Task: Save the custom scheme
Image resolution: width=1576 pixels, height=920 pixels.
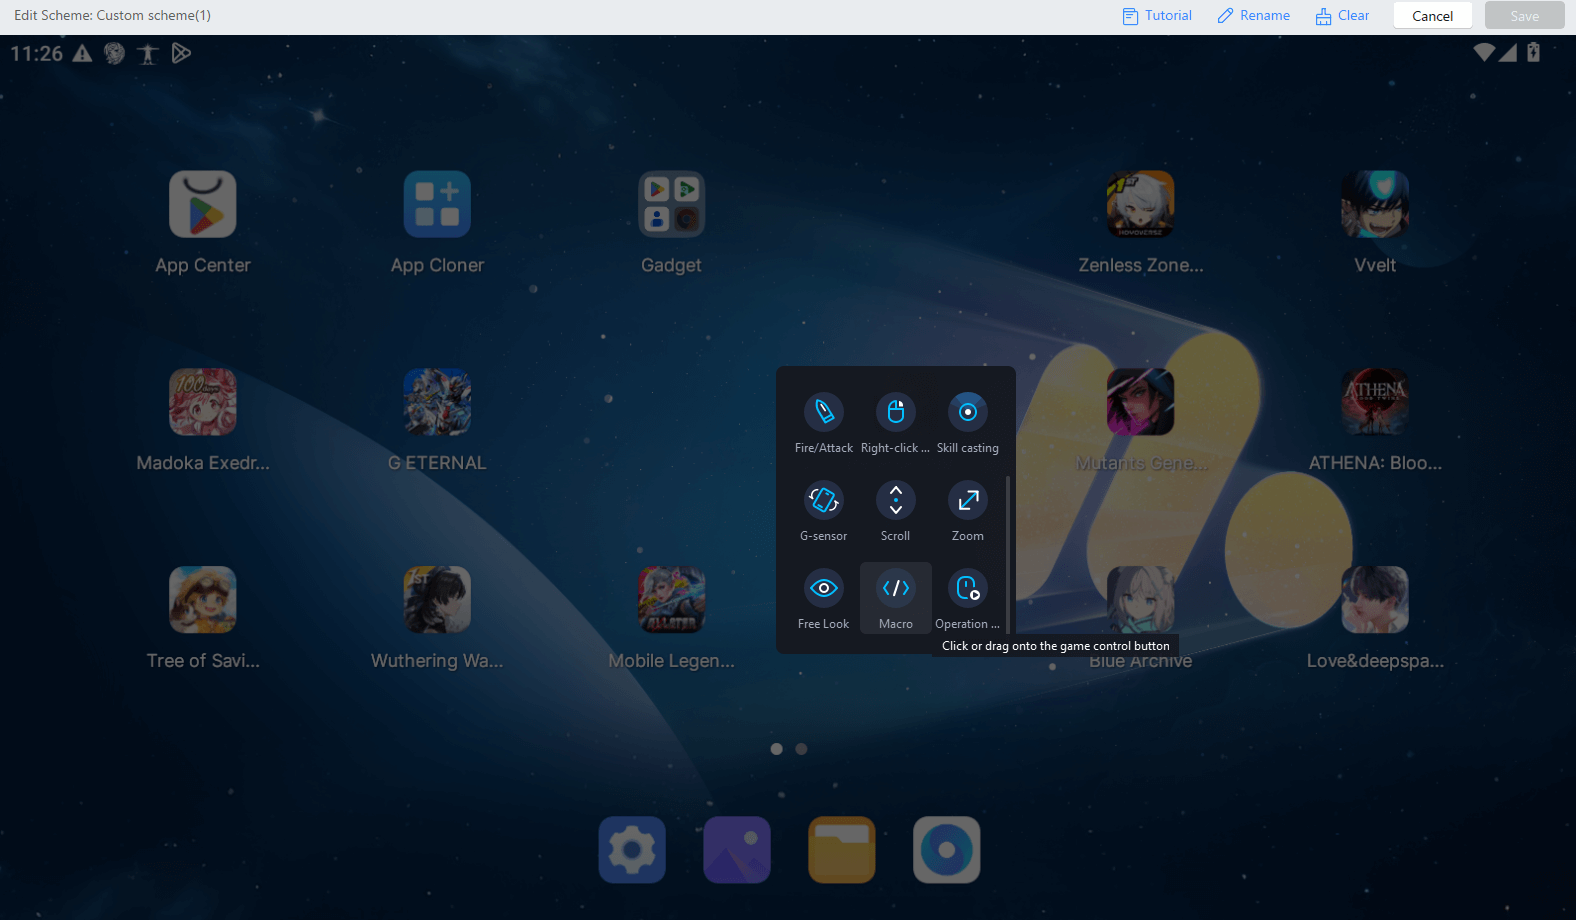Action: pos(1524,15)
